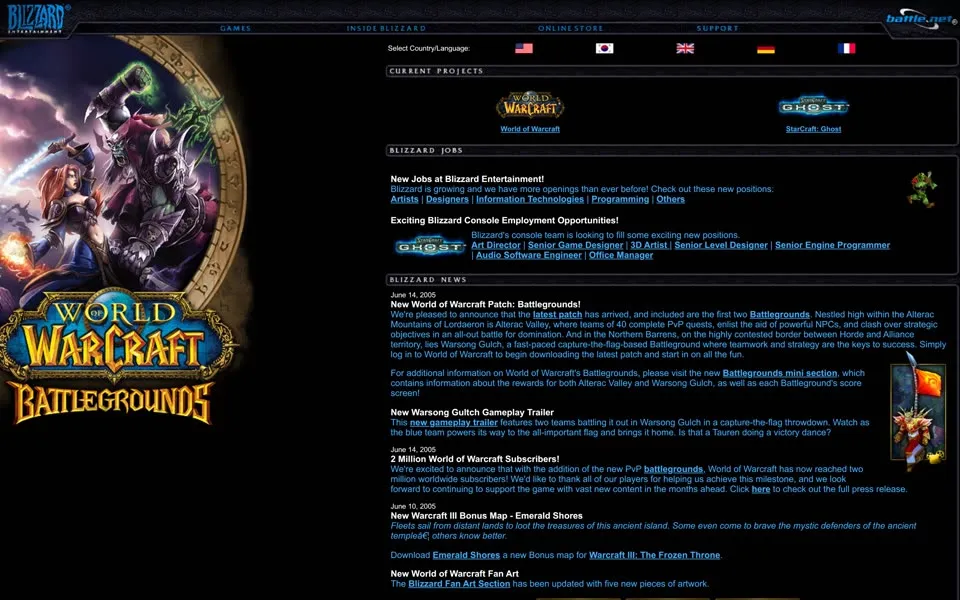
Task: Click here for the full press release
Action: coord(761,489)
